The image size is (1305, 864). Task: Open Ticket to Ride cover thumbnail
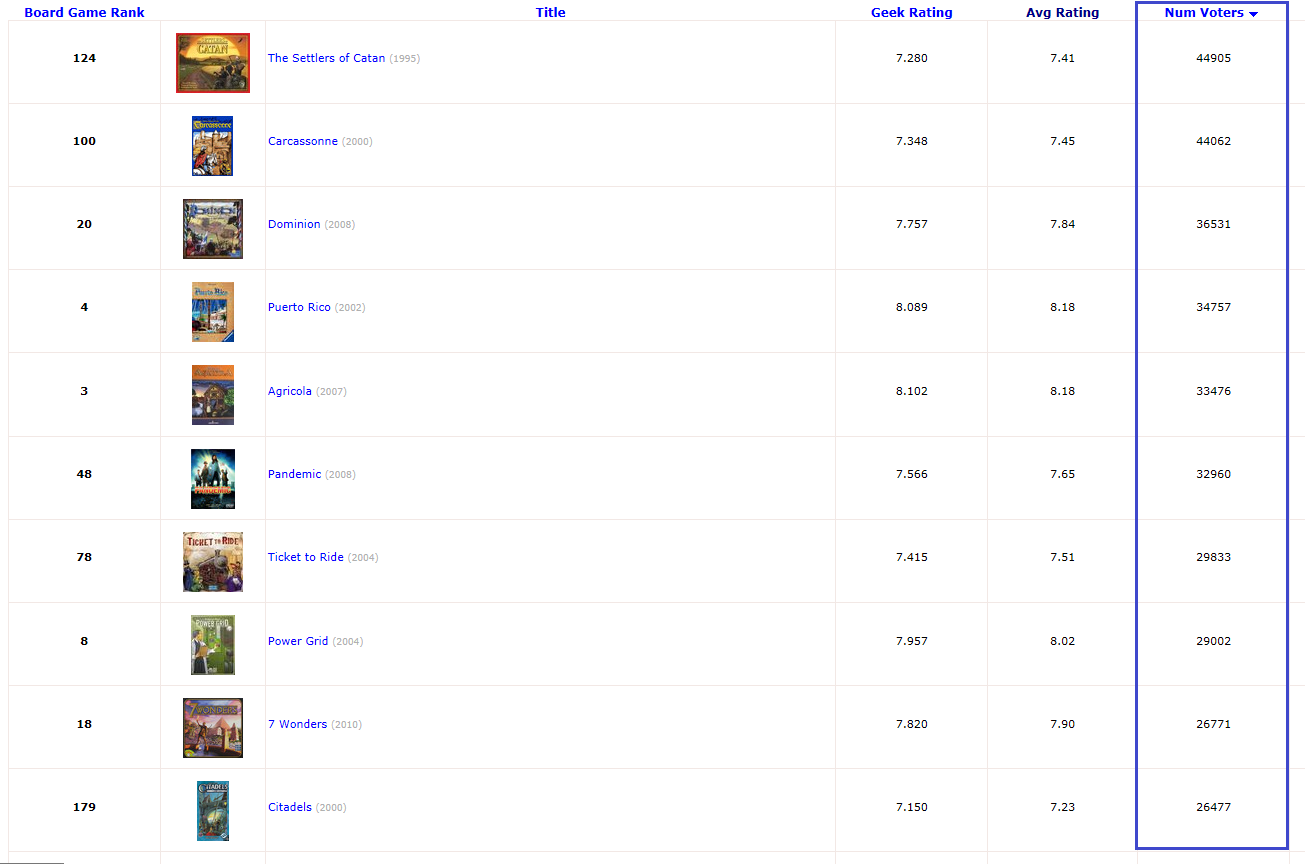point(213,562)
